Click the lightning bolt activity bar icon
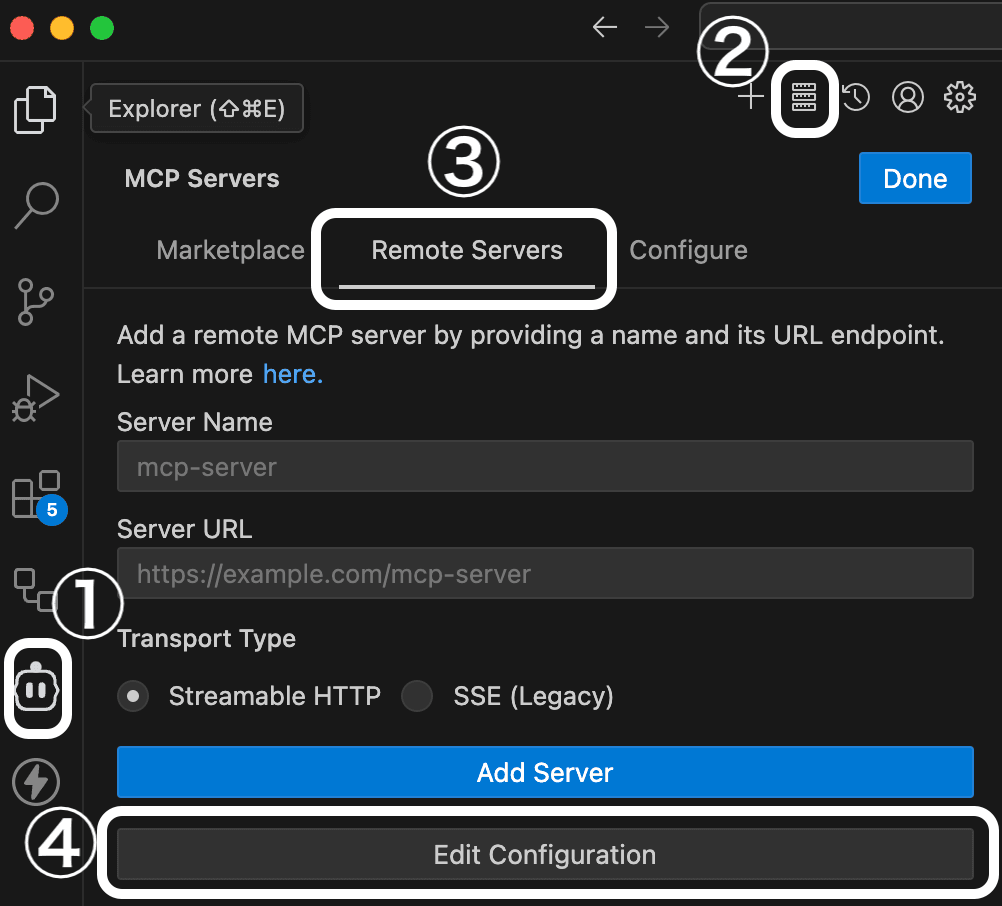This screenshot has width=1002, height=906. pyautogui.click(x=35, y=782)
